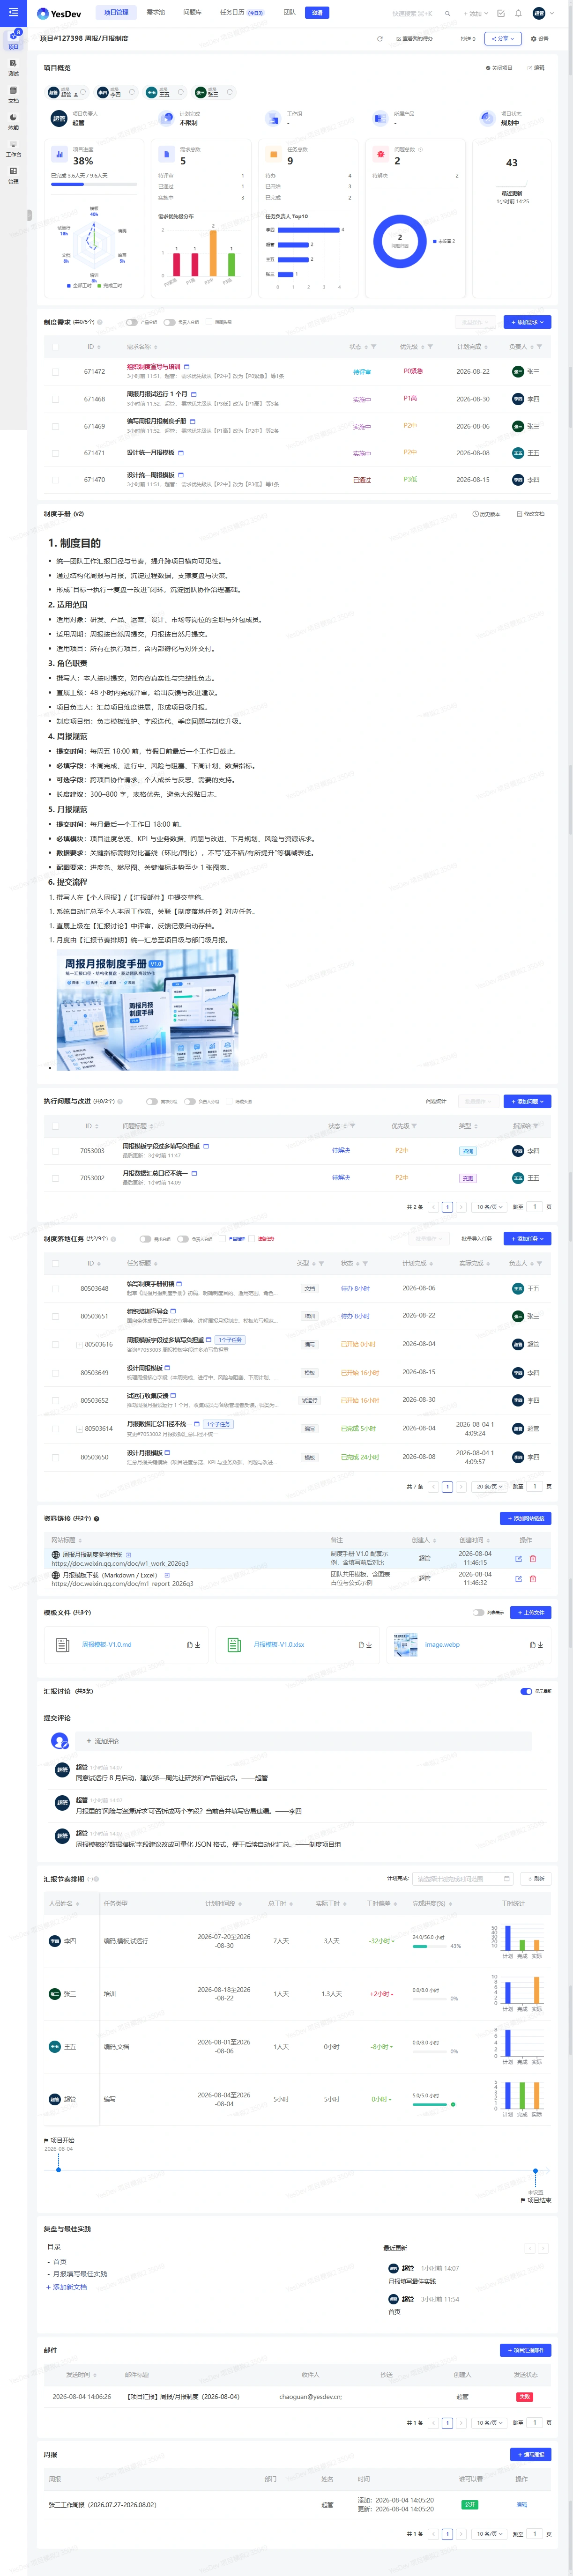The width and height of the screenshot is (573, 2576).
Task: Click the 上传文件 button
Action: click(x=531, y=1612)
